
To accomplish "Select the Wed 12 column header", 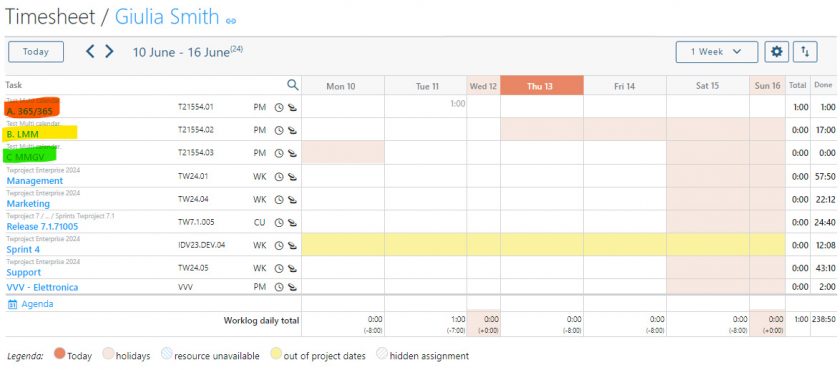I will 483,86.
